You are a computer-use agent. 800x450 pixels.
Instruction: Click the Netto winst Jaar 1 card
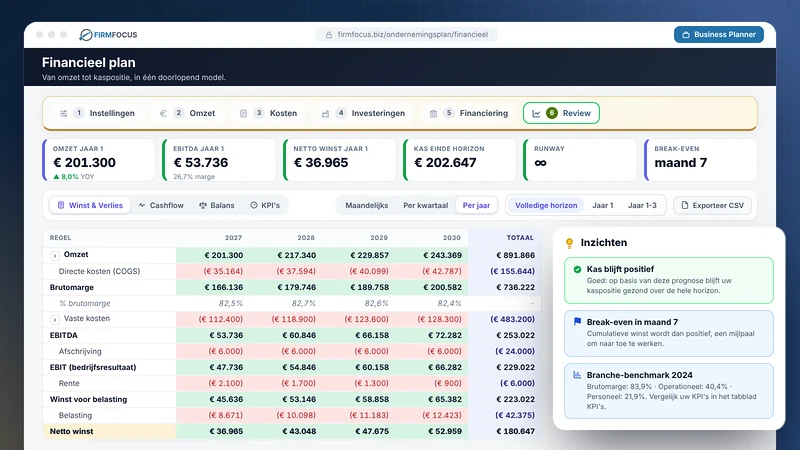pyautogui.click(x=339, y=160)
